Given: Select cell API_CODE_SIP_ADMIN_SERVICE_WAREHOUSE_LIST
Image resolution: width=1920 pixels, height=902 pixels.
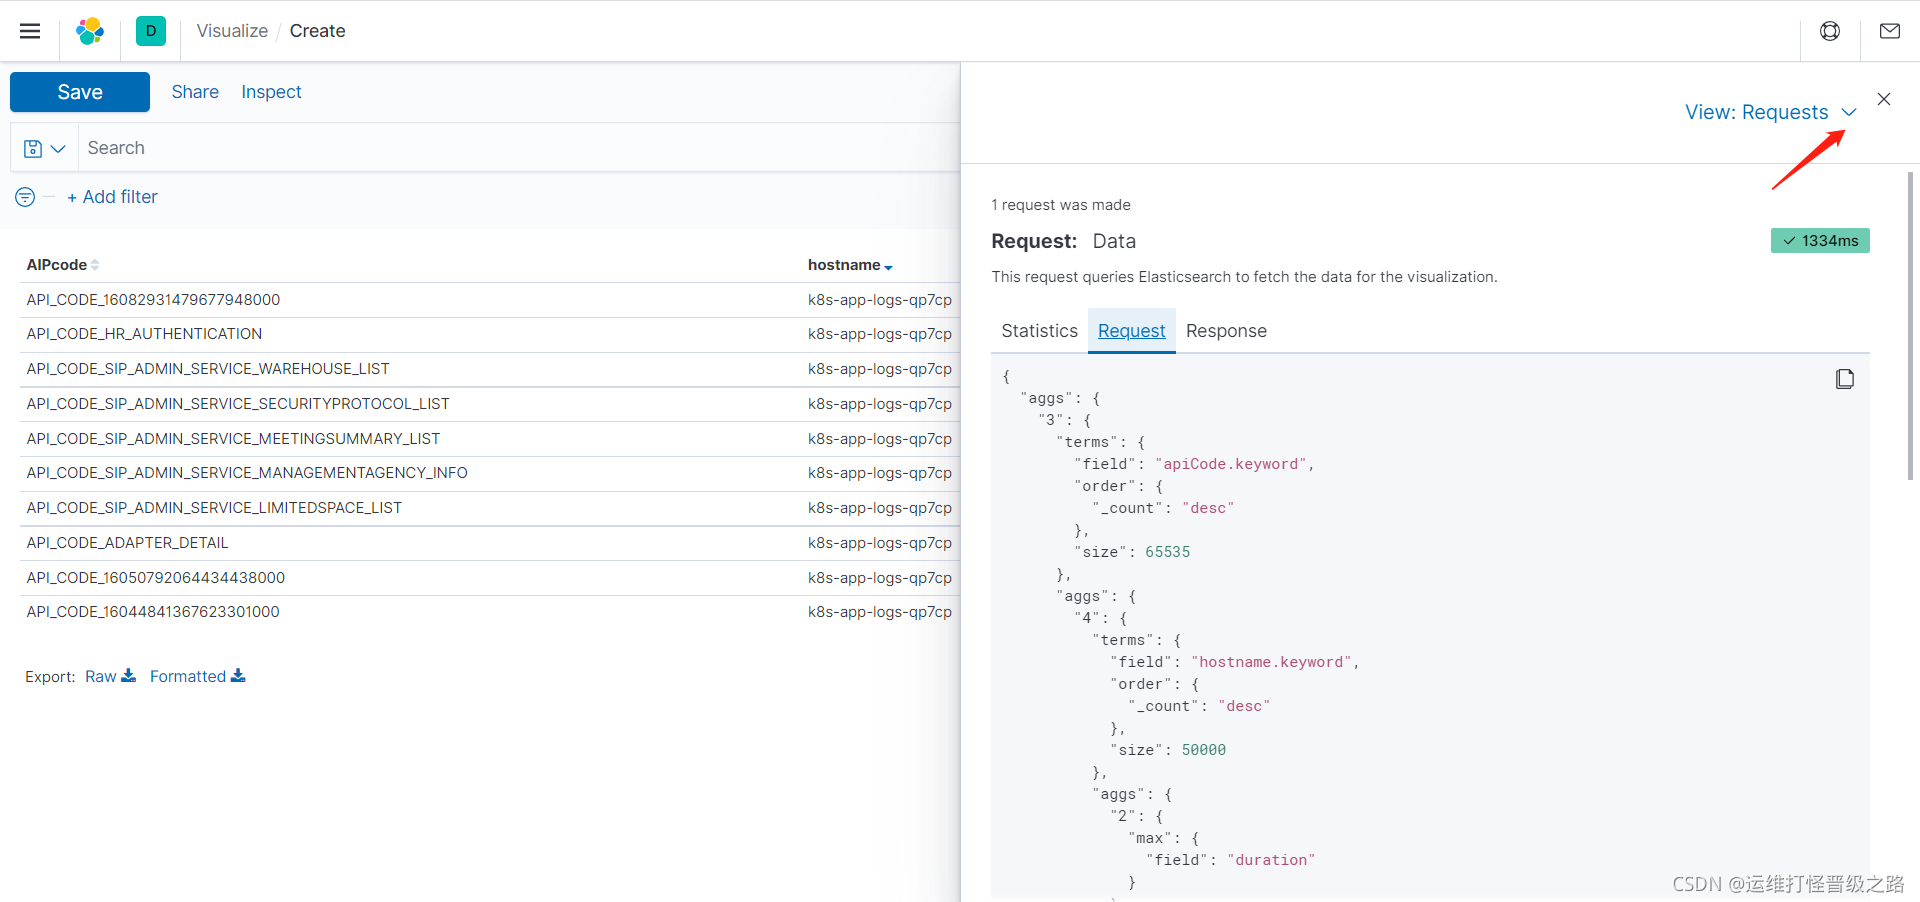Looking at the screenshot, I should click(208, 369).
